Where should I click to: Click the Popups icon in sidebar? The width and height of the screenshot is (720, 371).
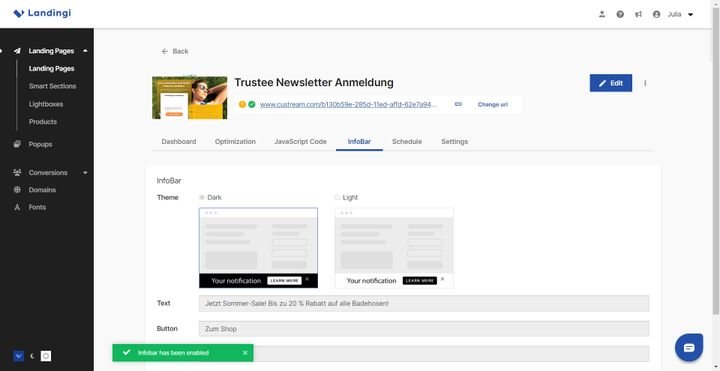(17, 144)
